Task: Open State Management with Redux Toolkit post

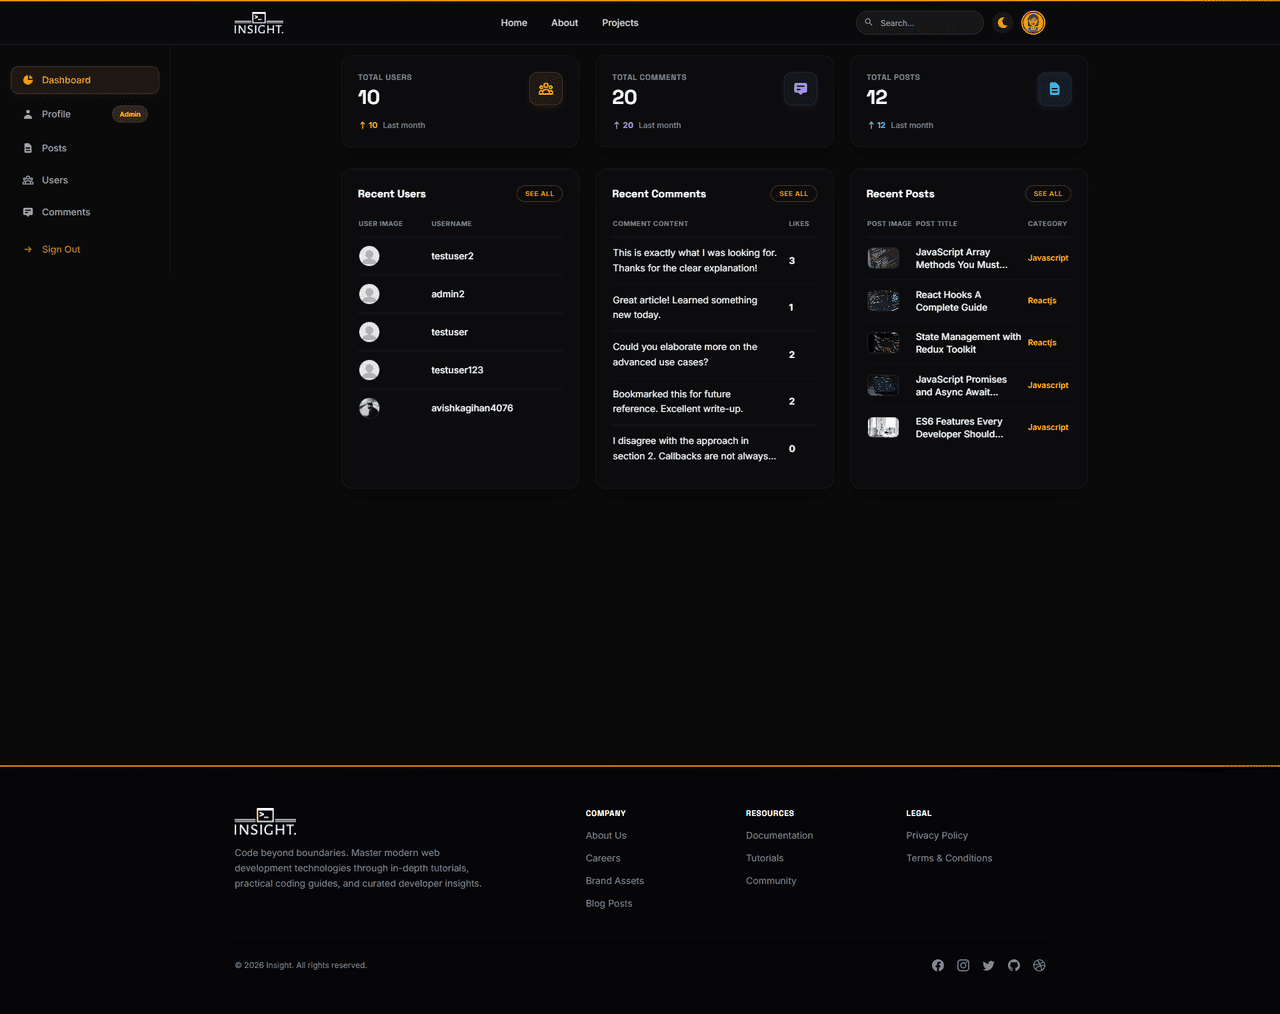Action: [x=968, y=343]
